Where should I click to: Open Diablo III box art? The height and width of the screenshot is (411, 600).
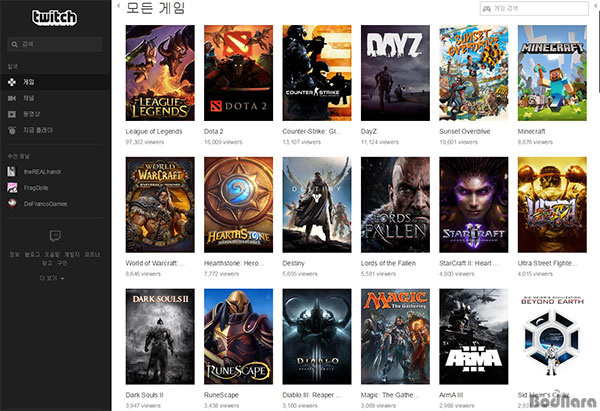point(317,336)
